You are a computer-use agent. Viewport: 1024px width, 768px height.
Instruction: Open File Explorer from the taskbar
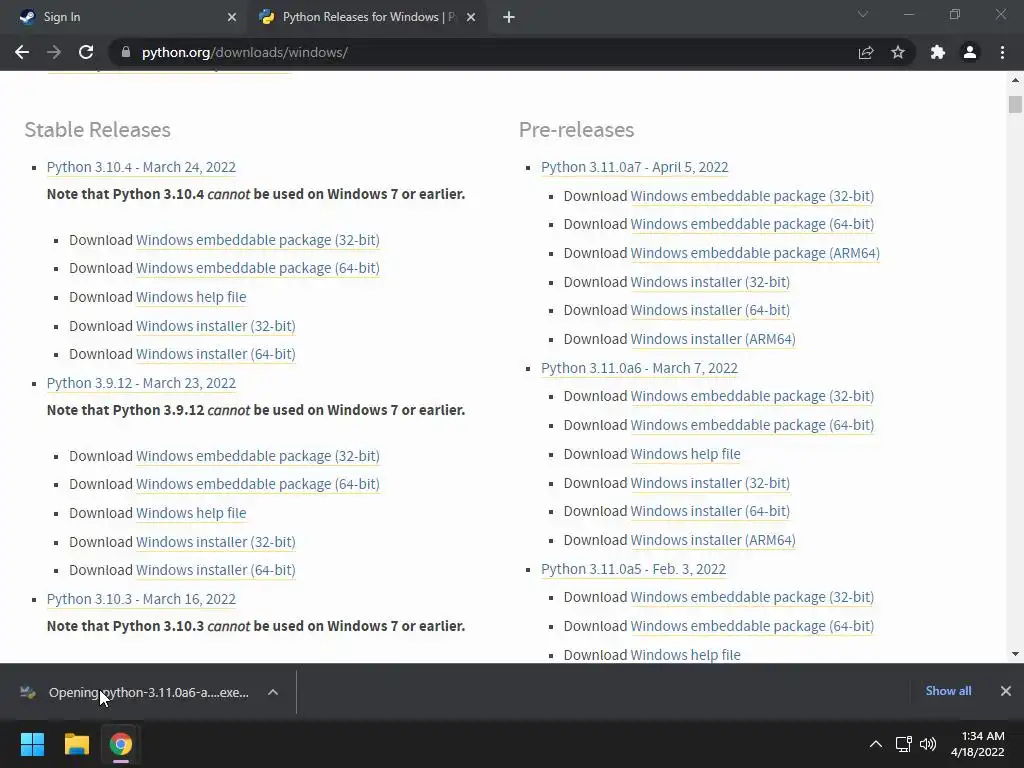coord(76,744)
